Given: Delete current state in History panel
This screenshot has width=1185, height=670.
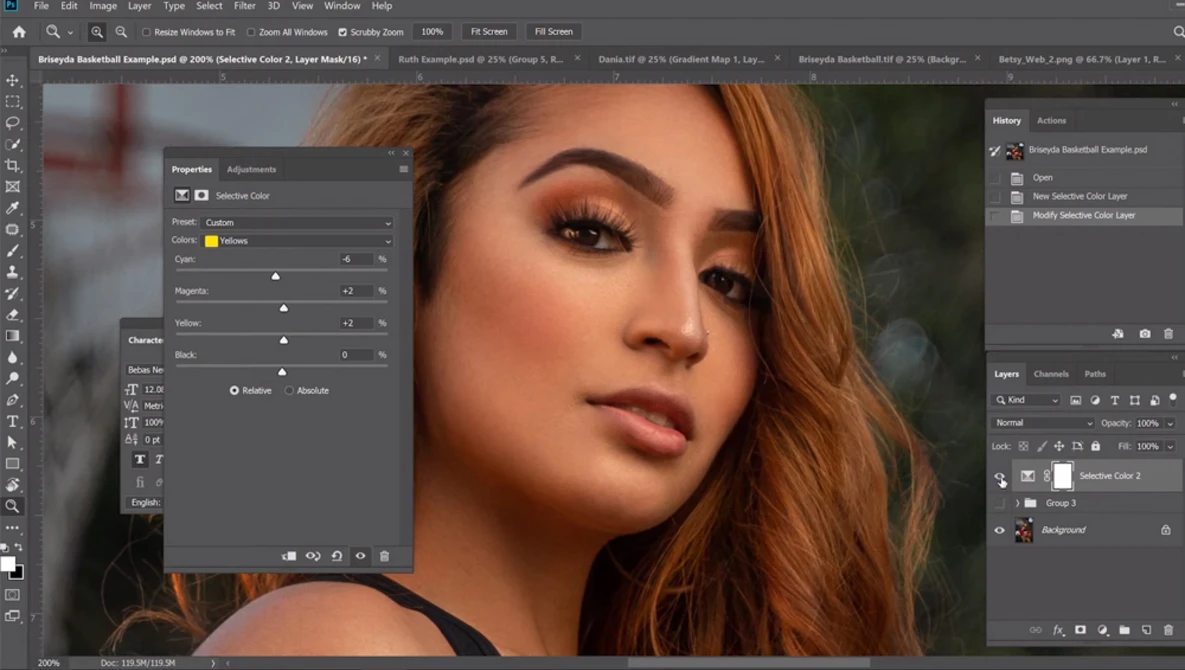Looking at the screenshot, I should pos(1168,334).
